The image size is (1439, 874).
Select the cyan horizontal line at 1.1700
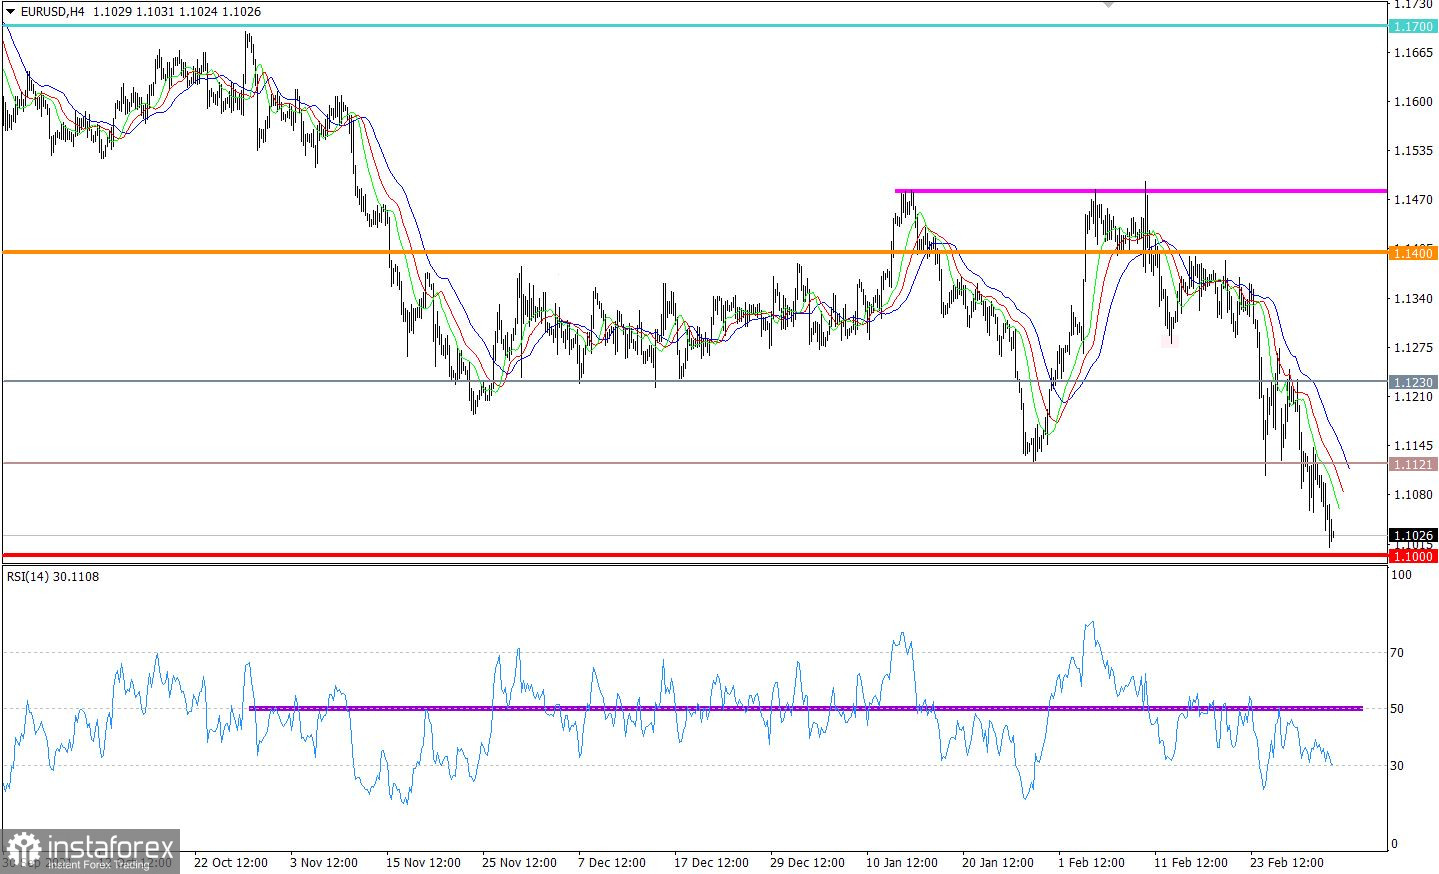click(x=694, y=25)
